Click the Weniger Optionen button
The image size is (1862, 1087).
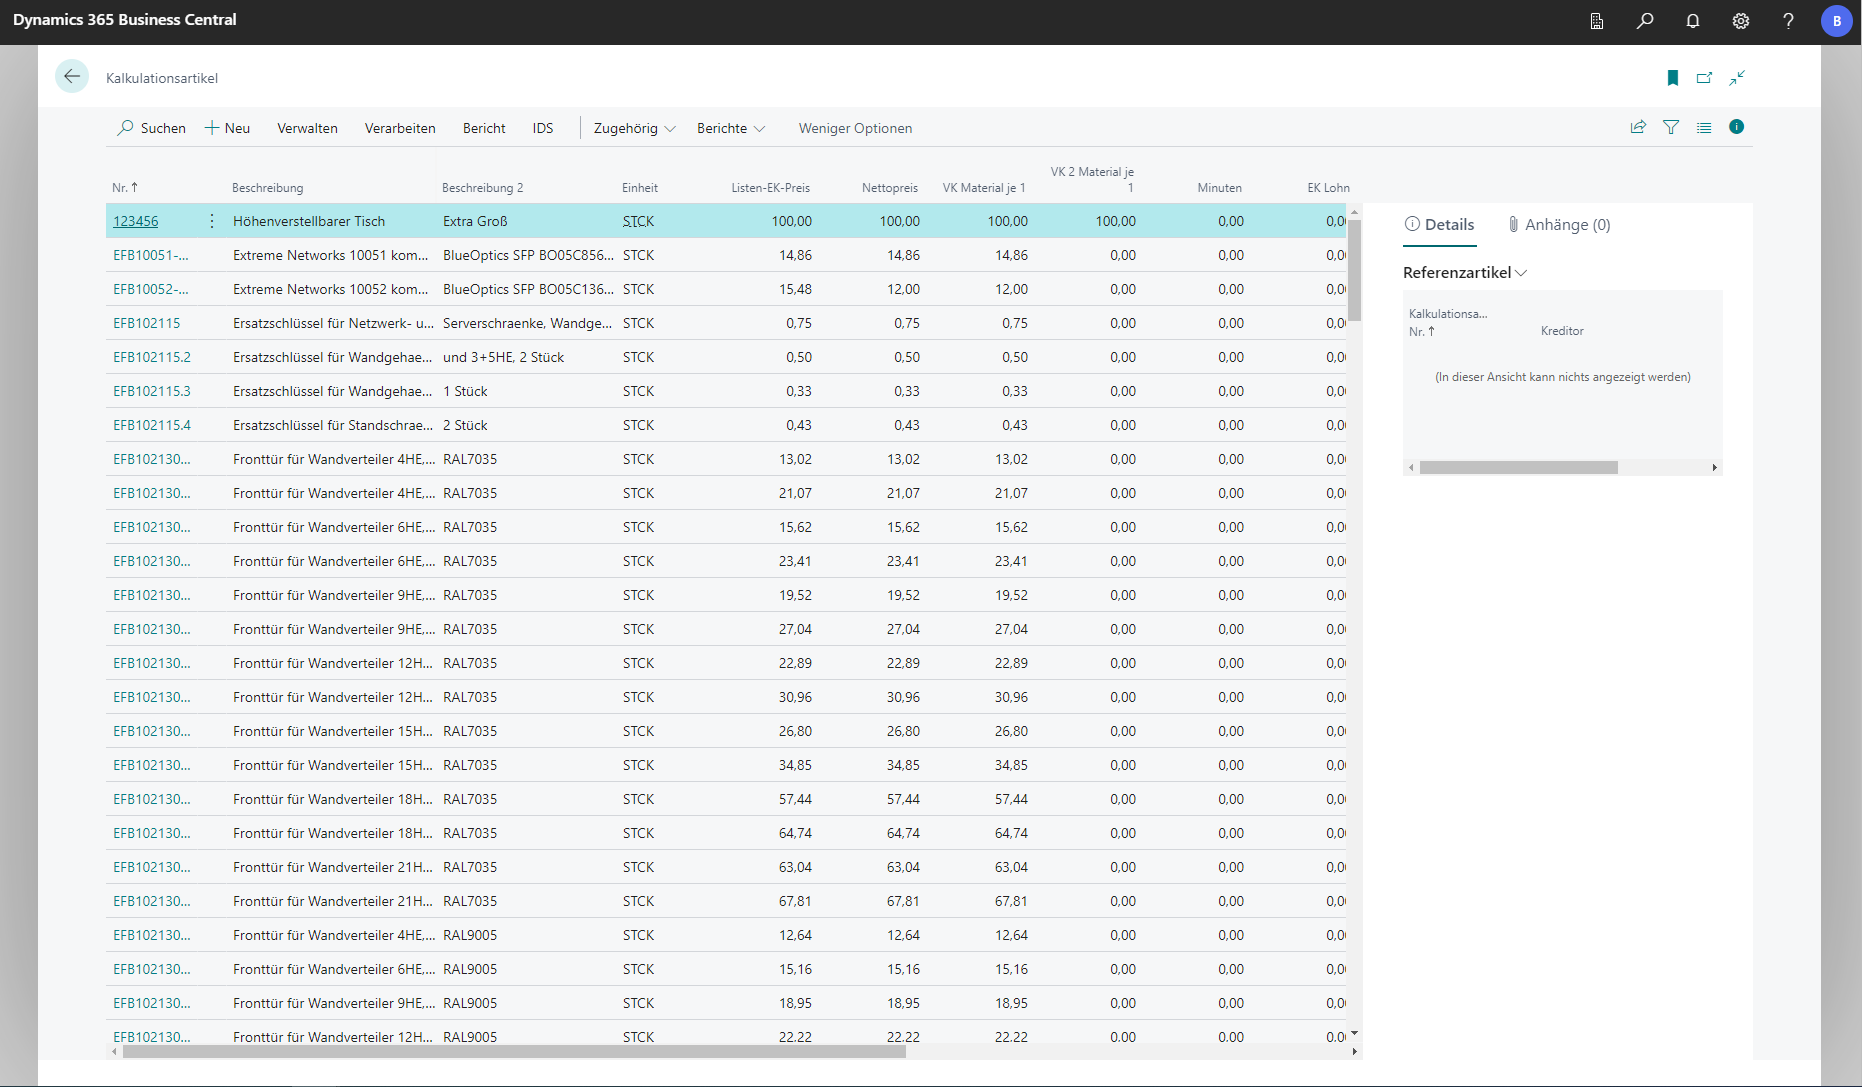(855, 128)
